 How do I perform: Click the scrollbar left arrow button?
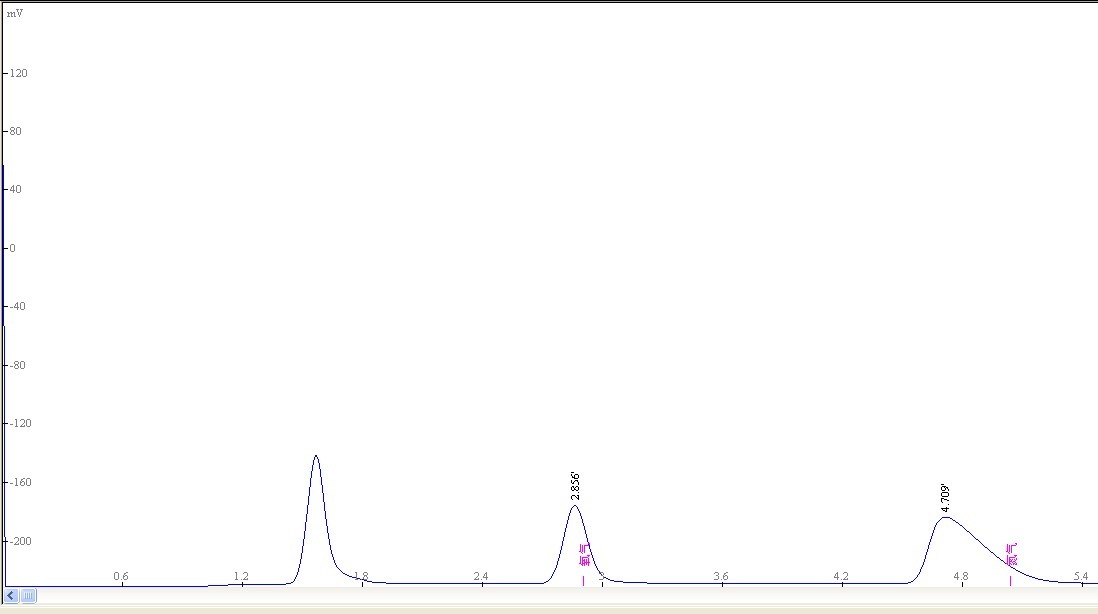(11, 596)
